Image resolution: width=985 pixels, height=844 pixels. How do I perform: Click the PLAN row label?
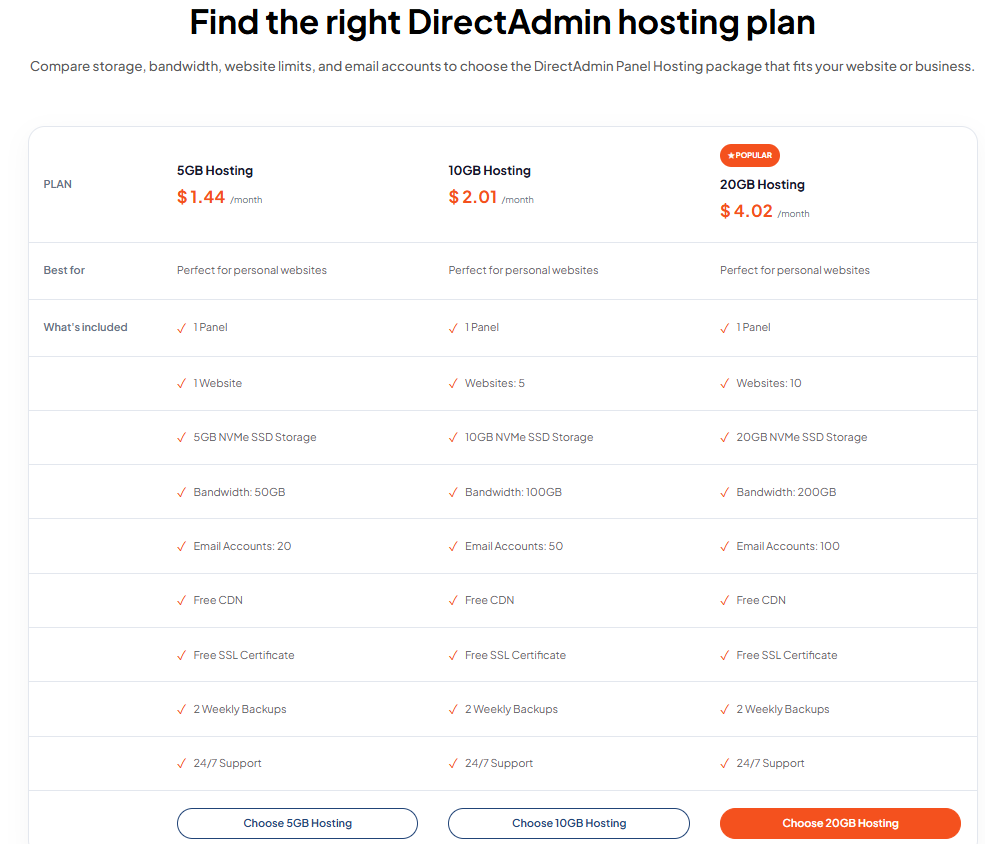[57, 184]
